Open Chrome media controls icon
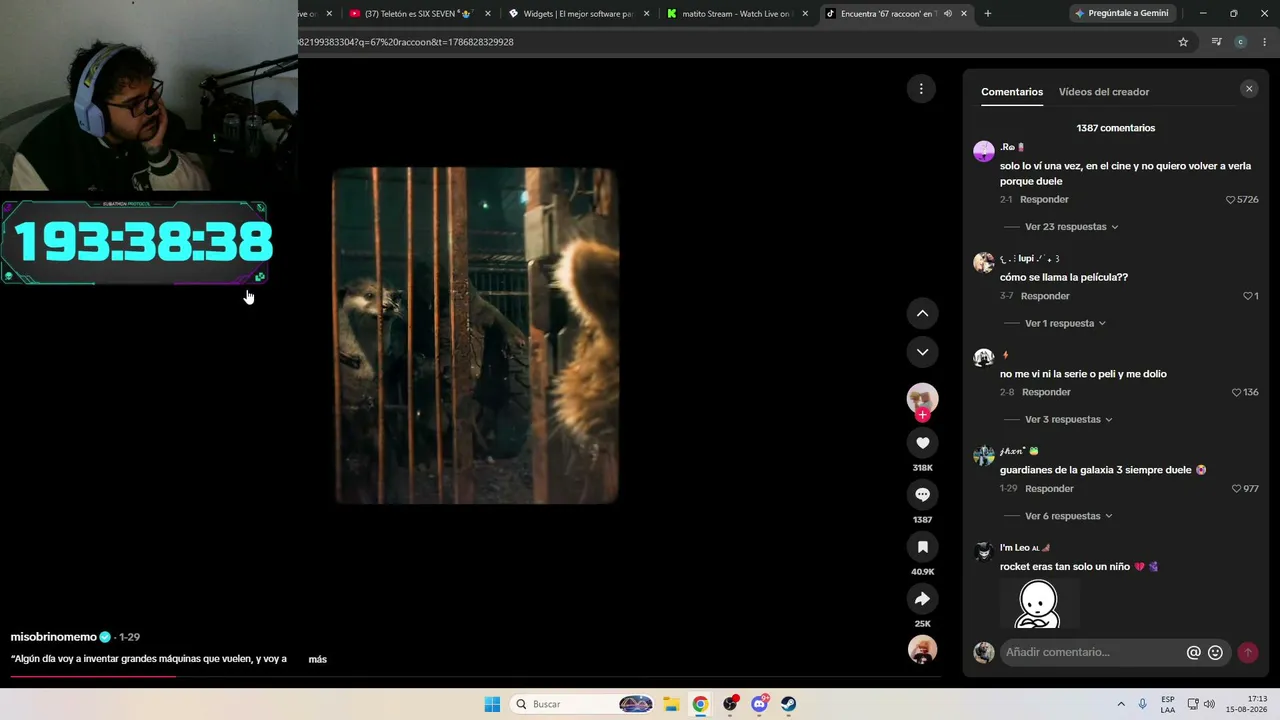The height and width of the screenshot is (720, 1280). [1216, 42]
